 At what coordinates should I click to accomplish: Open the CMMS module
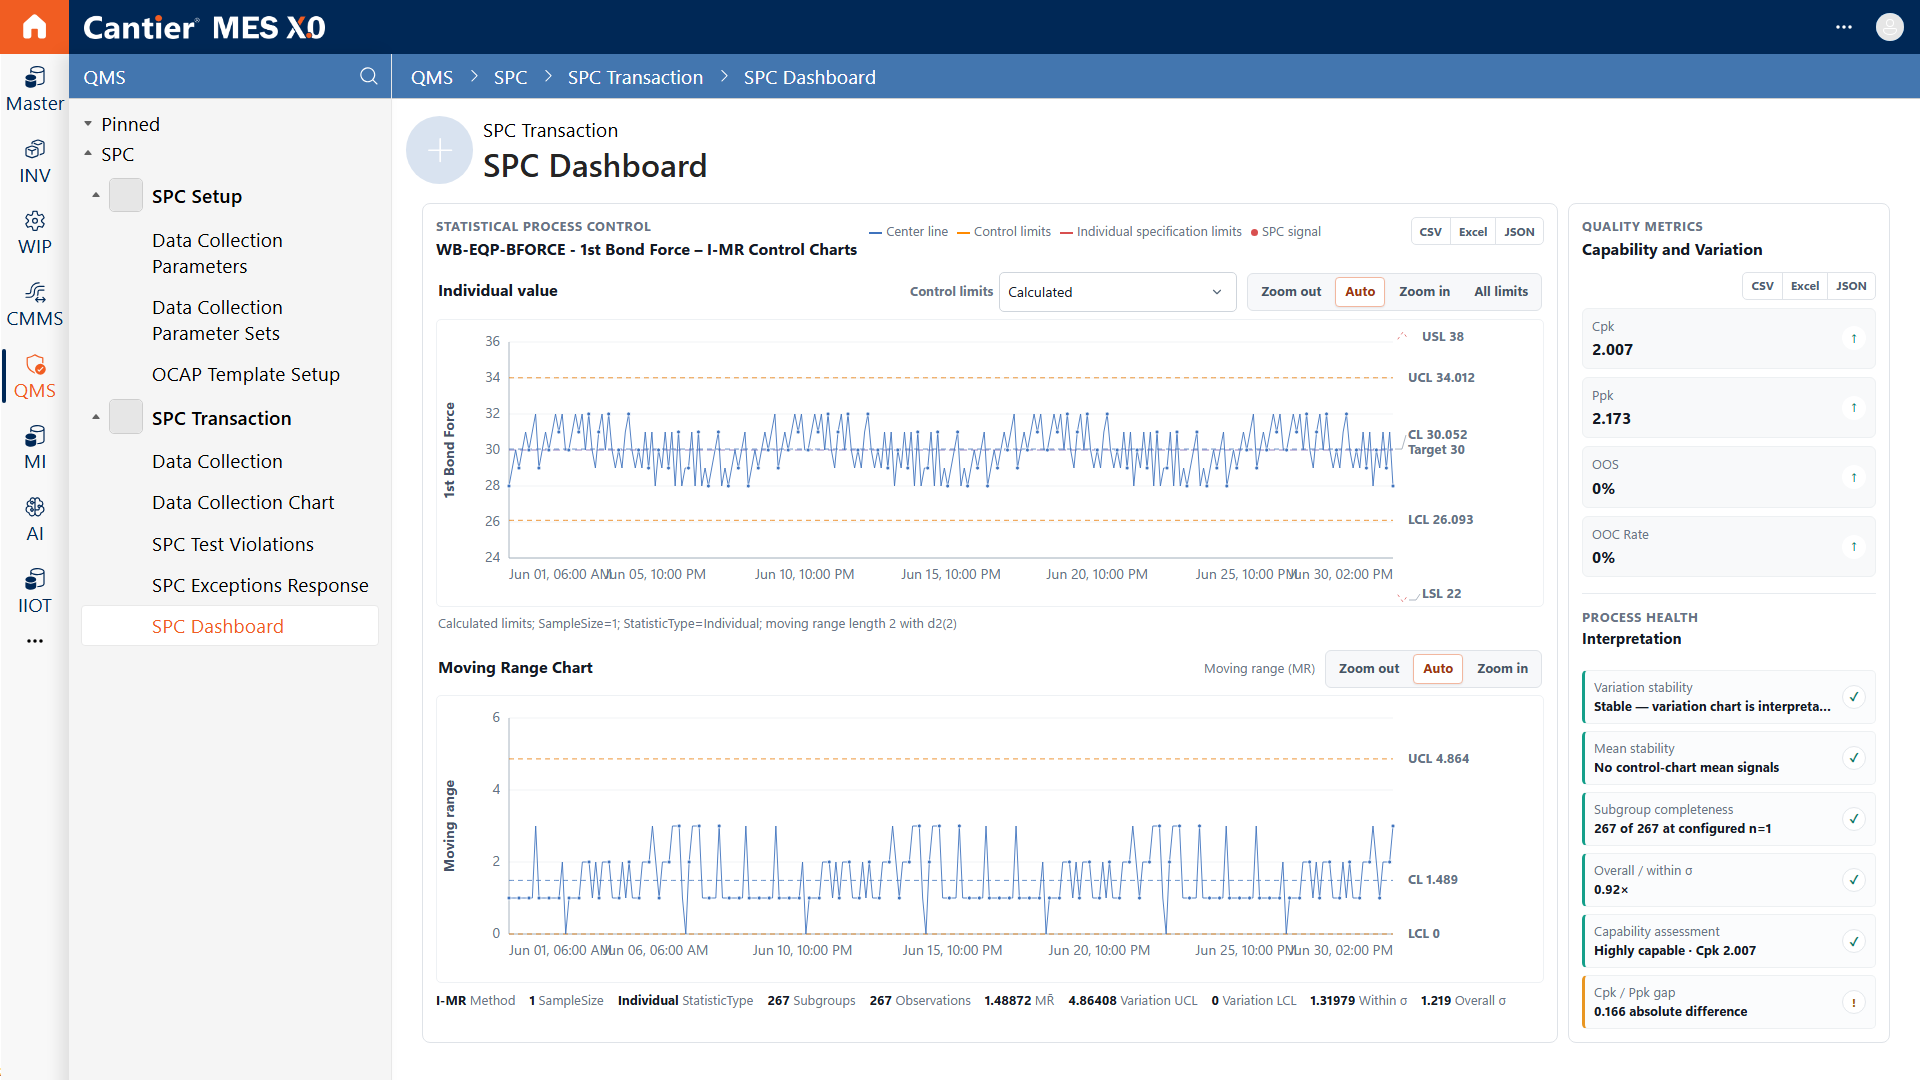[x=34, y=305]
